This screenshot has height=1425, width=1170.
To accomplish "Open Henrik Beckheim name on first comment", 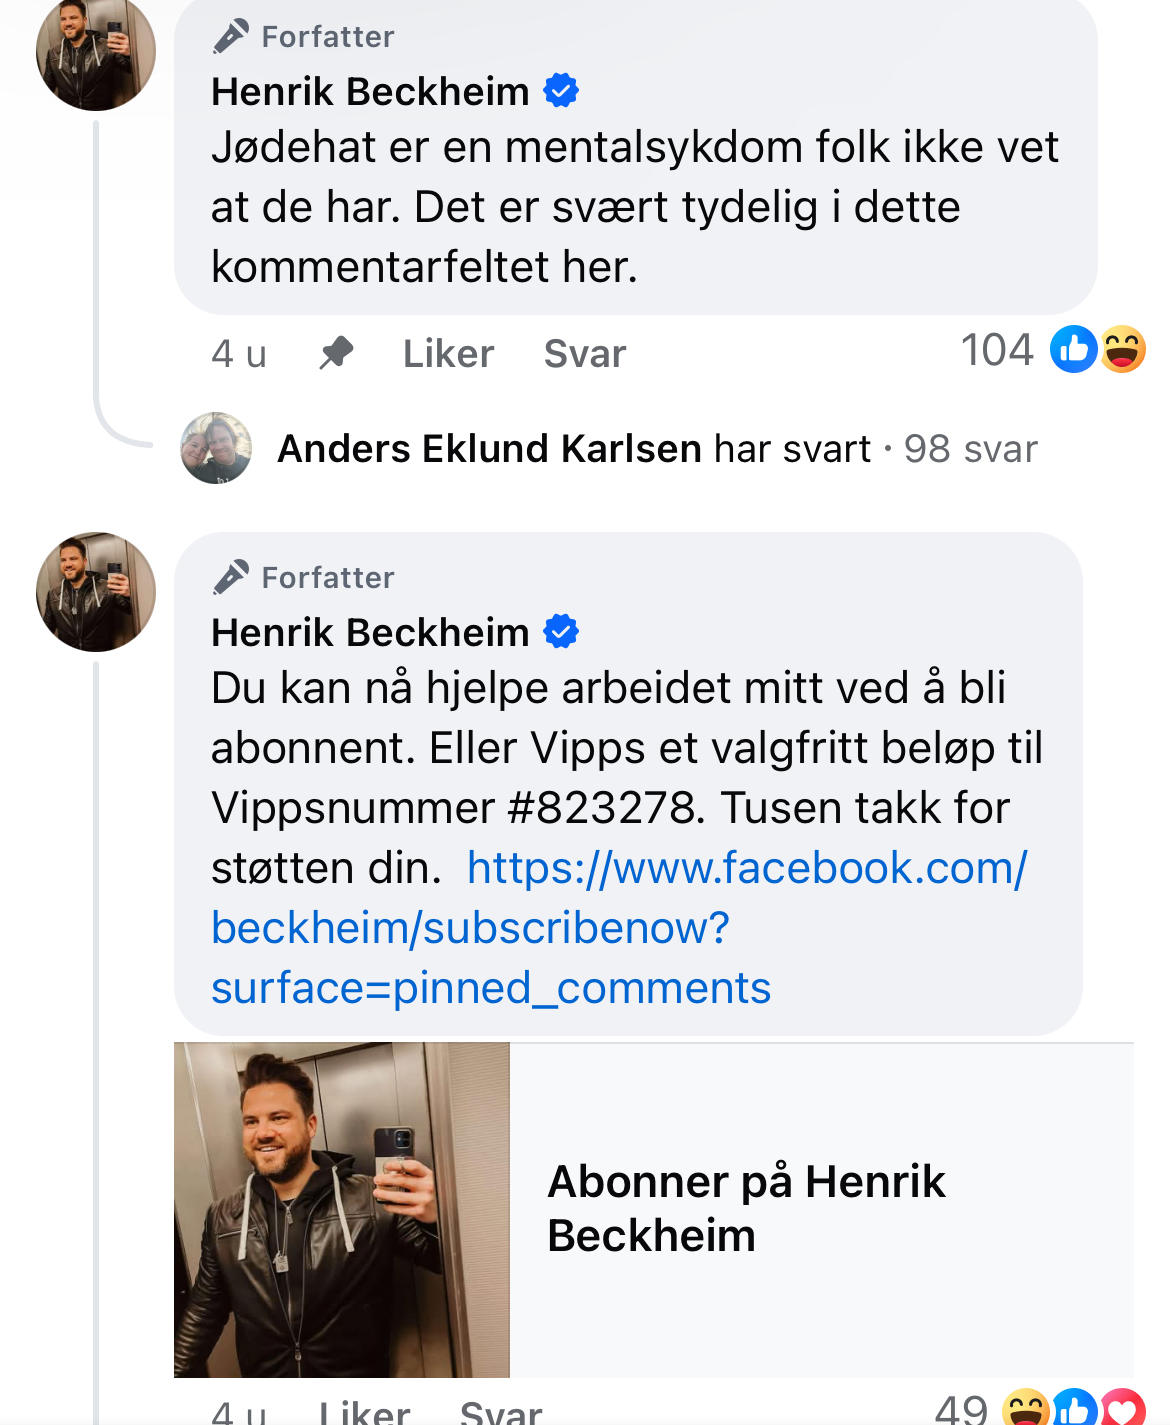I will pyautogui.click(x=370, y=91).
